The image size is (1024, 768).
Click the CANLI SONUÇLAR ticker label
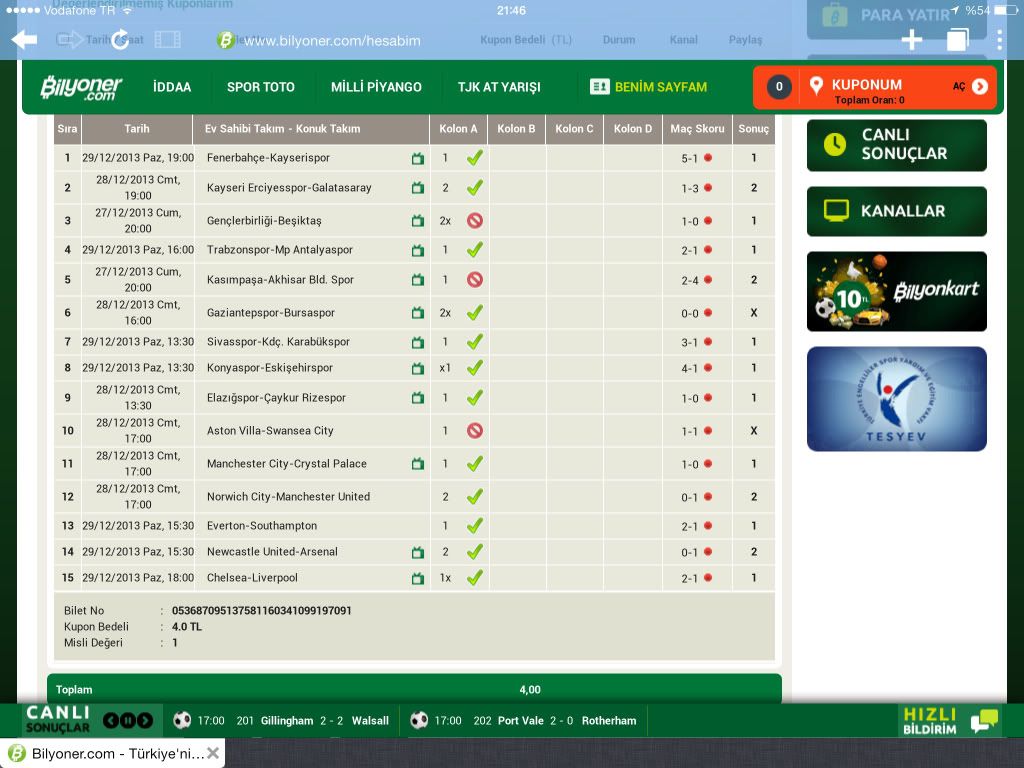coord(57,719)
